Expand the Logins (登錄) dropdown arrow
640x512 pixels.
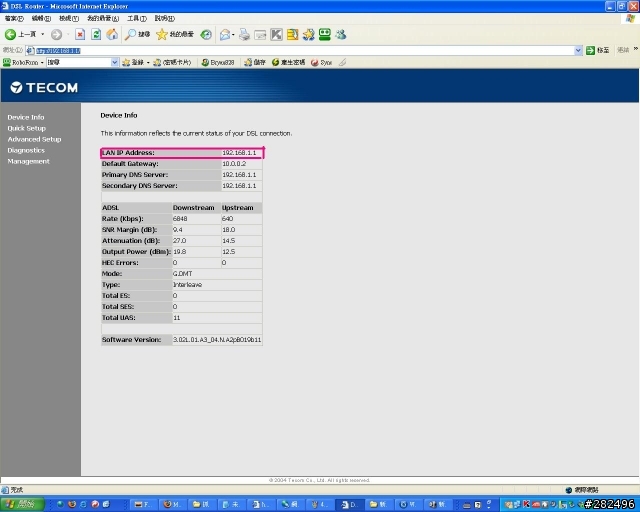[x=148, y=62]
